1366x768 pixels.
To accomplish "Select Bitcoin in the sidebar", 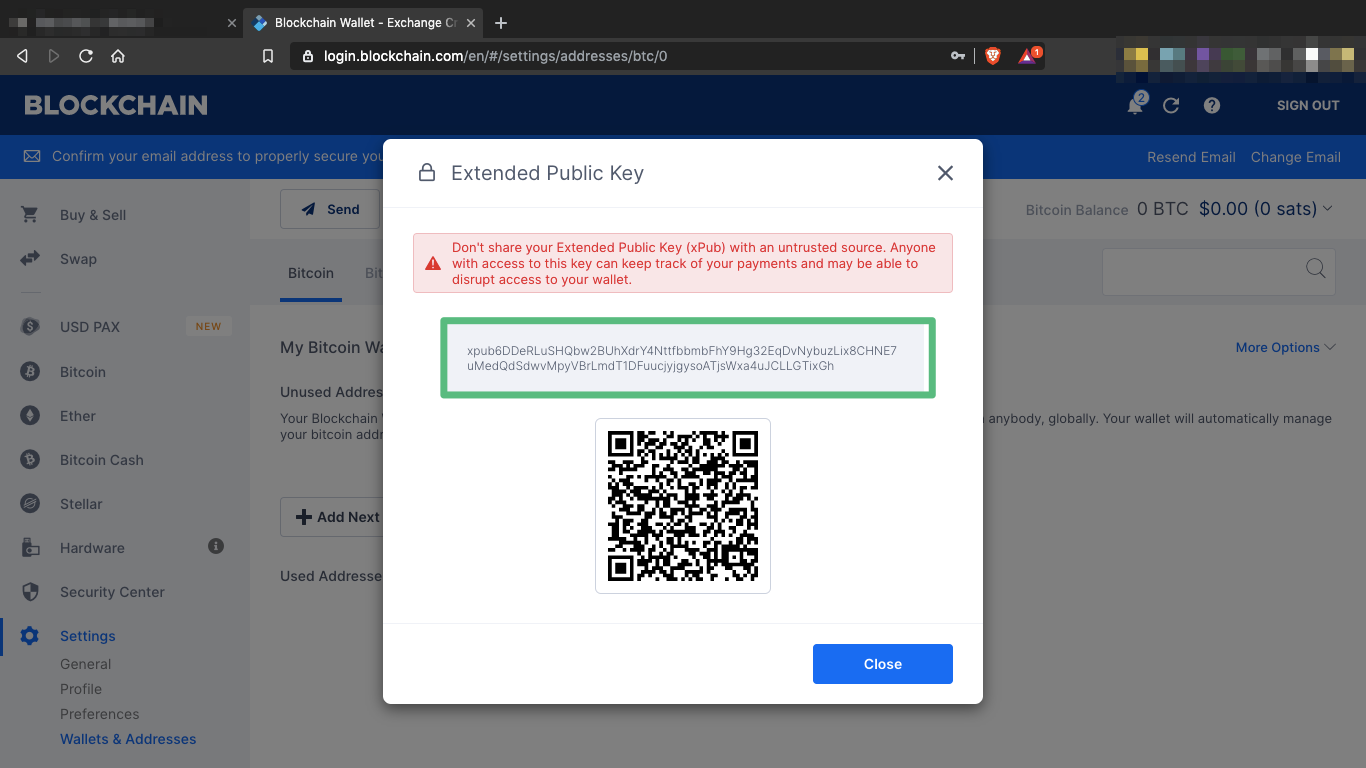I will 83,372.
